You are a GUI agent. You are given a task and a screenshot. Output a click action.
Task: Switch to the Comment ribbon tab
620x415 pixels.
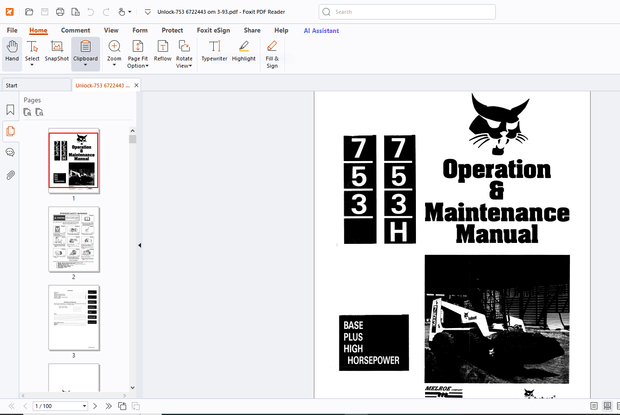[x=76, y=30]
